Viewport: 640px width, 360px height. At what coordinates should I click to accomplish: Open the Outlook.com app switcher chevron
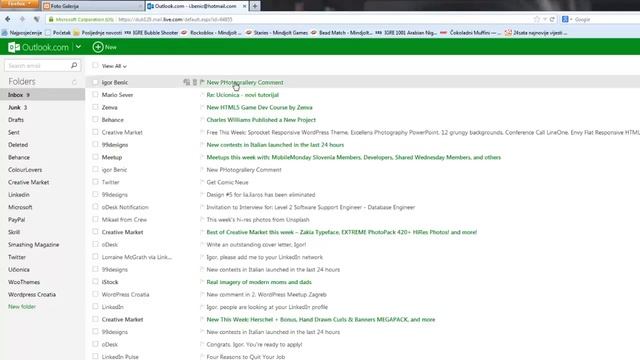click(78, 47)
